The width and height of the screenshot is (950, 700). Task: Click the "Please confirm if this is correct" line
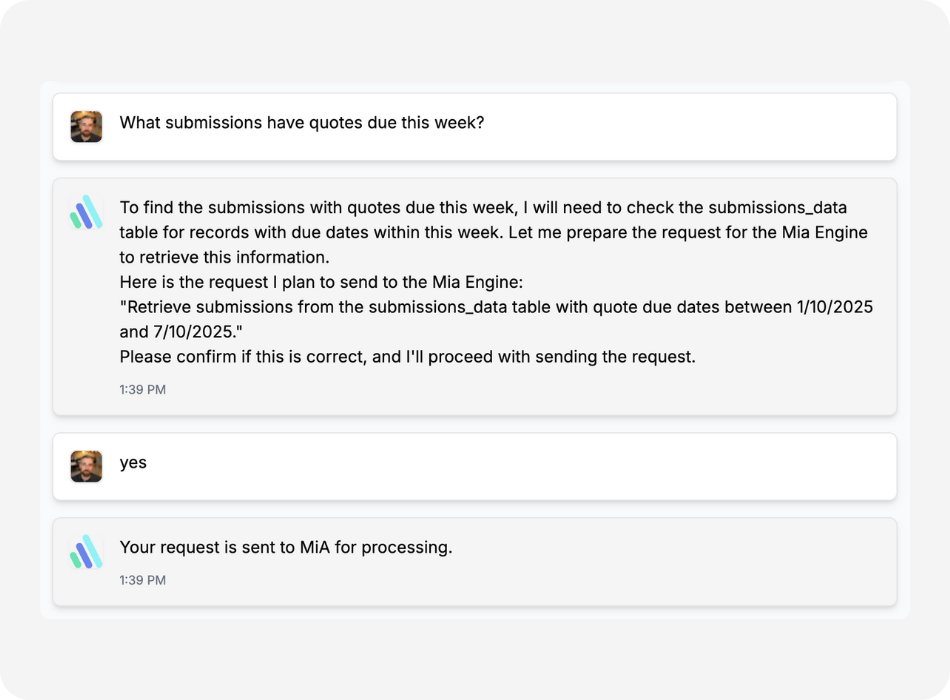click(x=407, y=356)
